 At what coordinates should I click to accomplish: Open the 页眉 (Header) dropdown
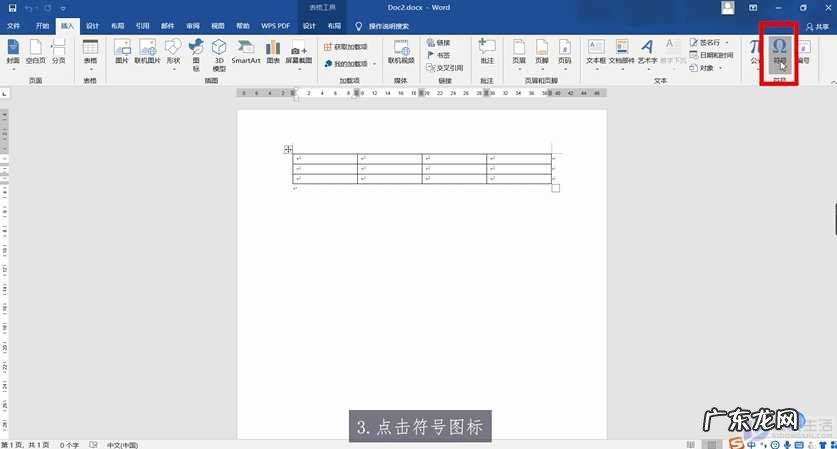pyautogui.click(x=519, y=54)
